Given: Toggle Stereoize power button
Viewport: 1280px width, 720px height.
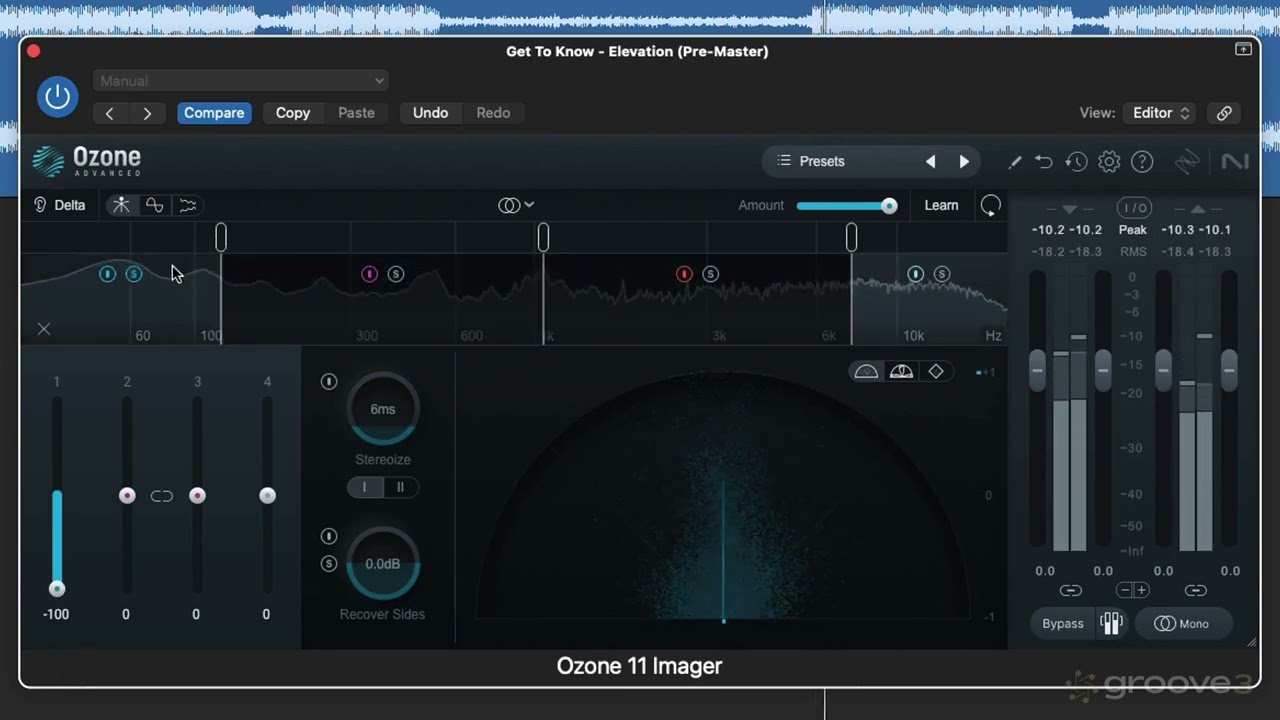Looking at the screenshot, I should pyautogui.click(x=329, y=382).
